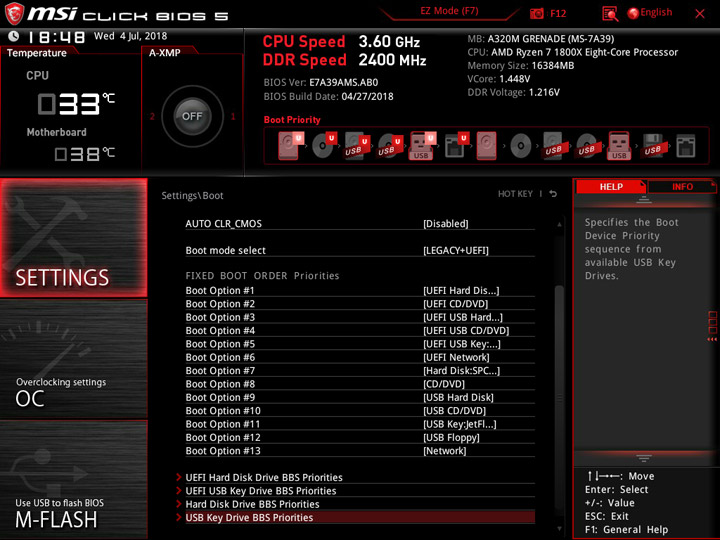The height and width of the screenshot is (540, 720).
Task: Click the Settings\Boot breadcrumb
Action: pyautogui.click(x=192, y=195)
